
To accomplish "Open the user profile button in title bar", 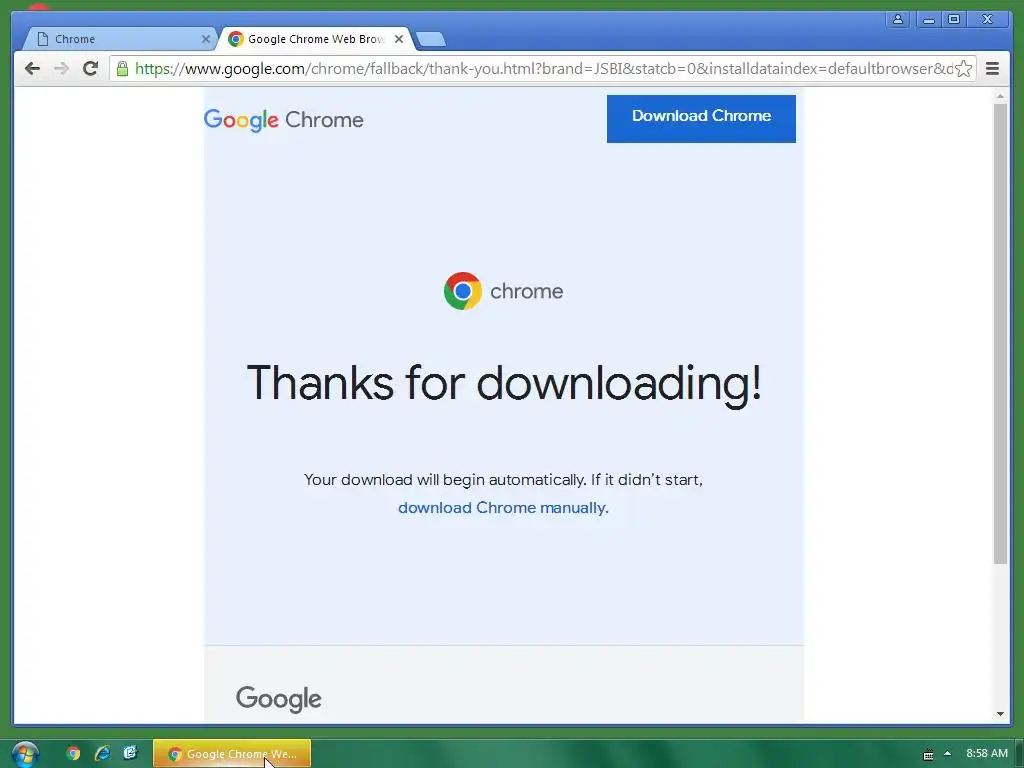I will (898, 19).
